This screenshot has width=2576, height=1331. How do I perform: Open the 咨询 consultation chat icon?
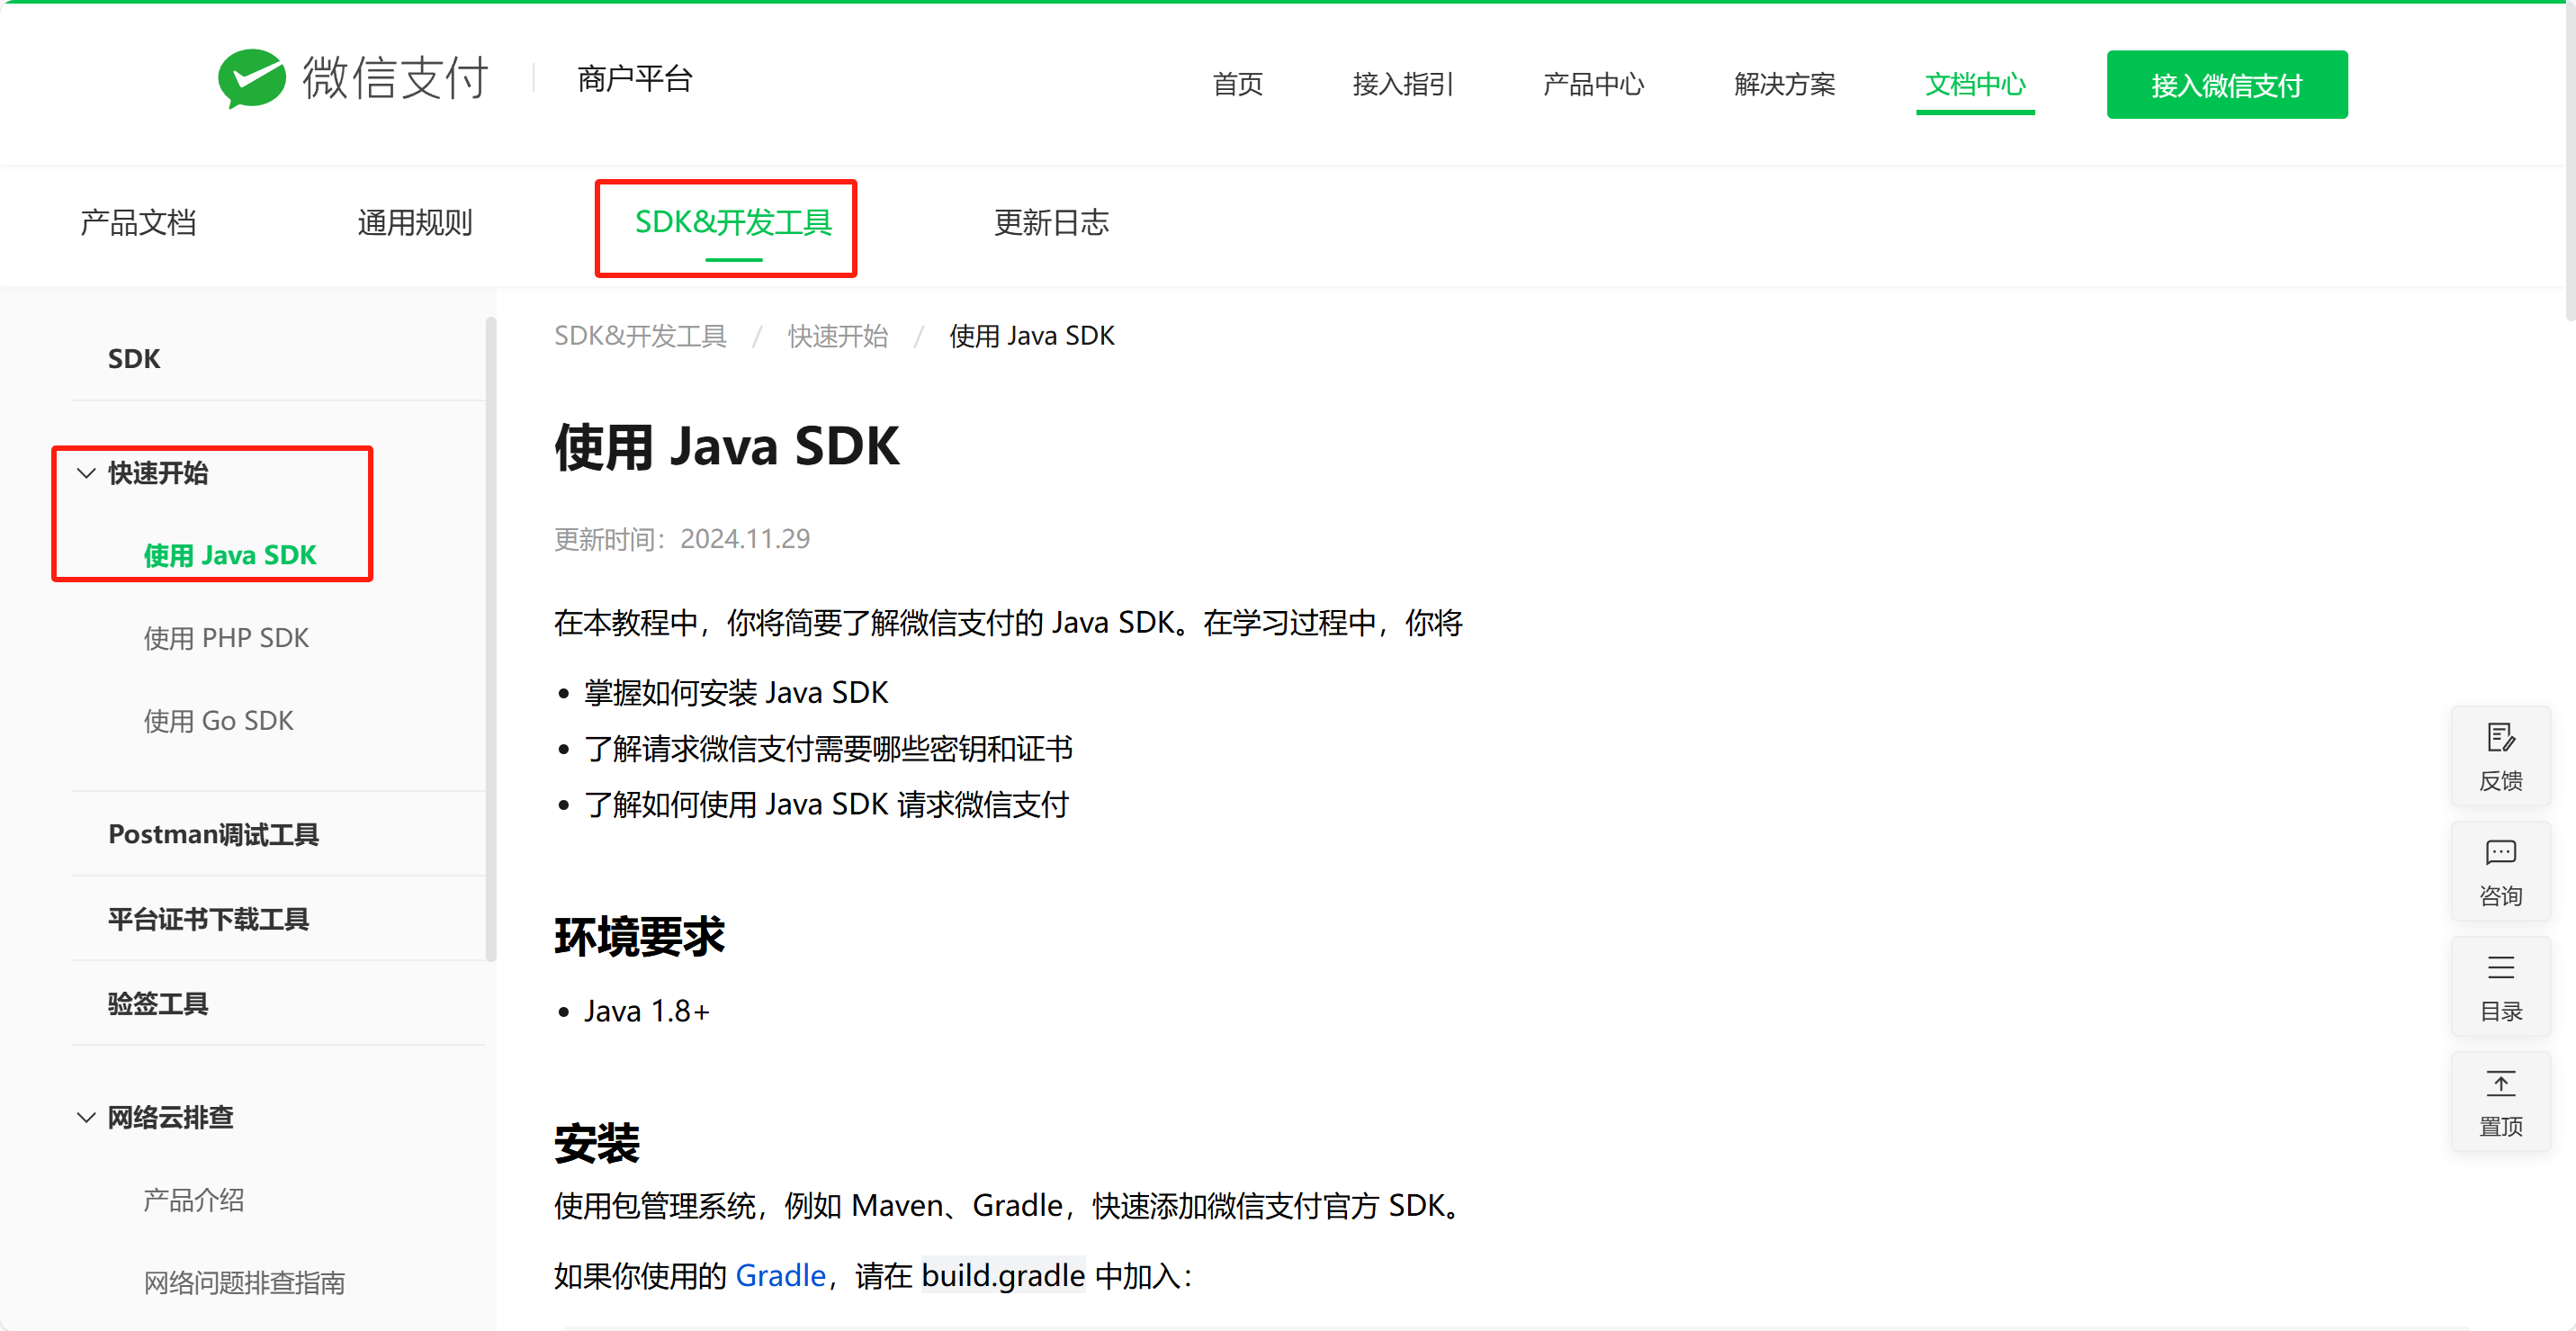click(x=2501, y=871)
